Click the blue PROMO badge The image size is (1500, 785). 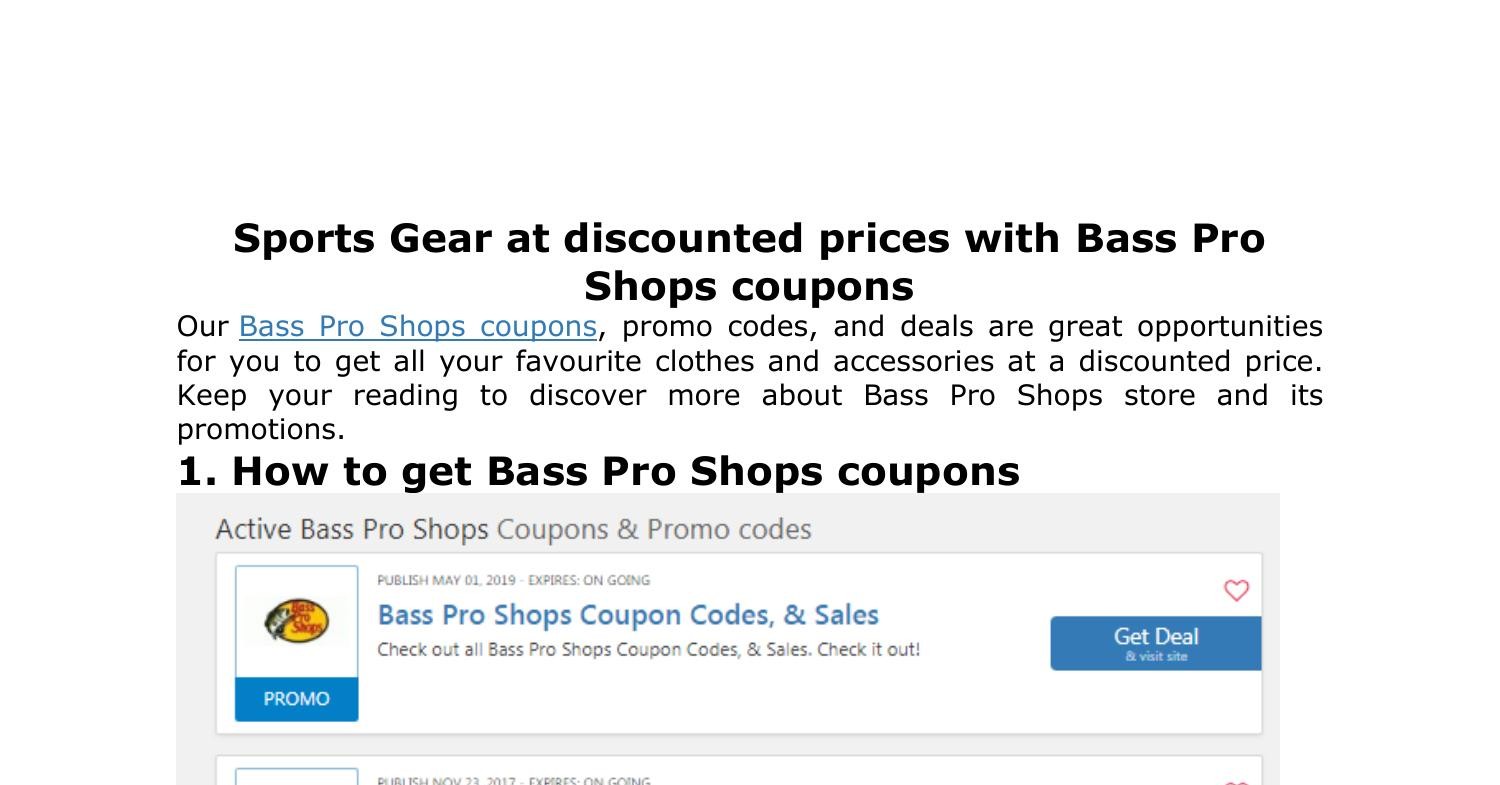(x=296, y=699)
